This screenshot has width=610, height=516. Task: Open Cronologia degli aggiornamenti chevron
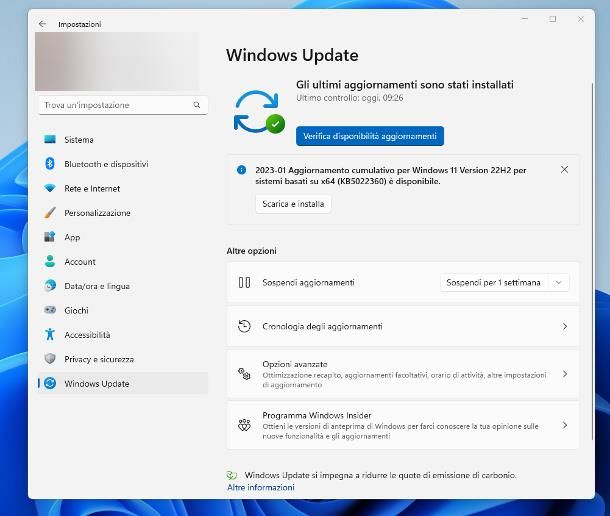pyautogui.click(x=565, y=326)
